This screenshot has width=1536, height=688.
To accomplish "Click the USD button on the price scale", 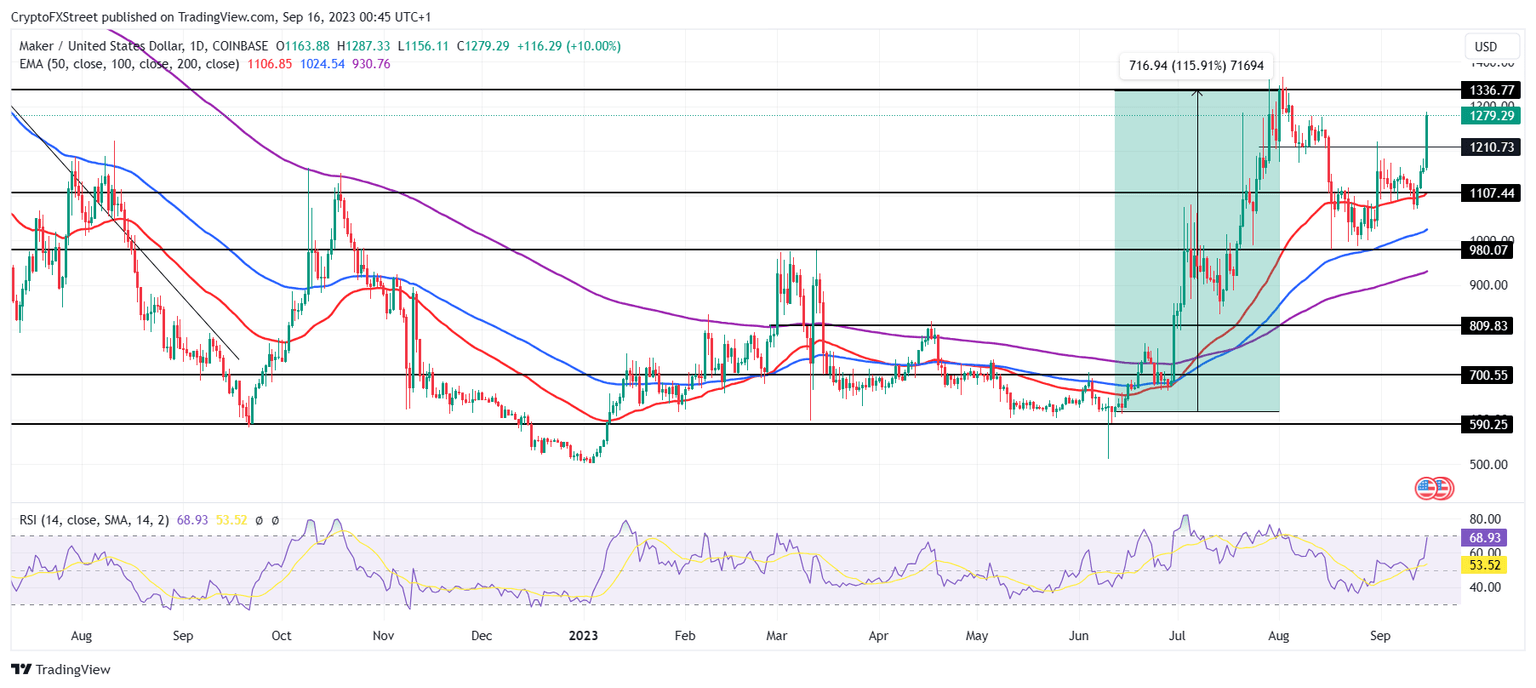I will 1490,46.
